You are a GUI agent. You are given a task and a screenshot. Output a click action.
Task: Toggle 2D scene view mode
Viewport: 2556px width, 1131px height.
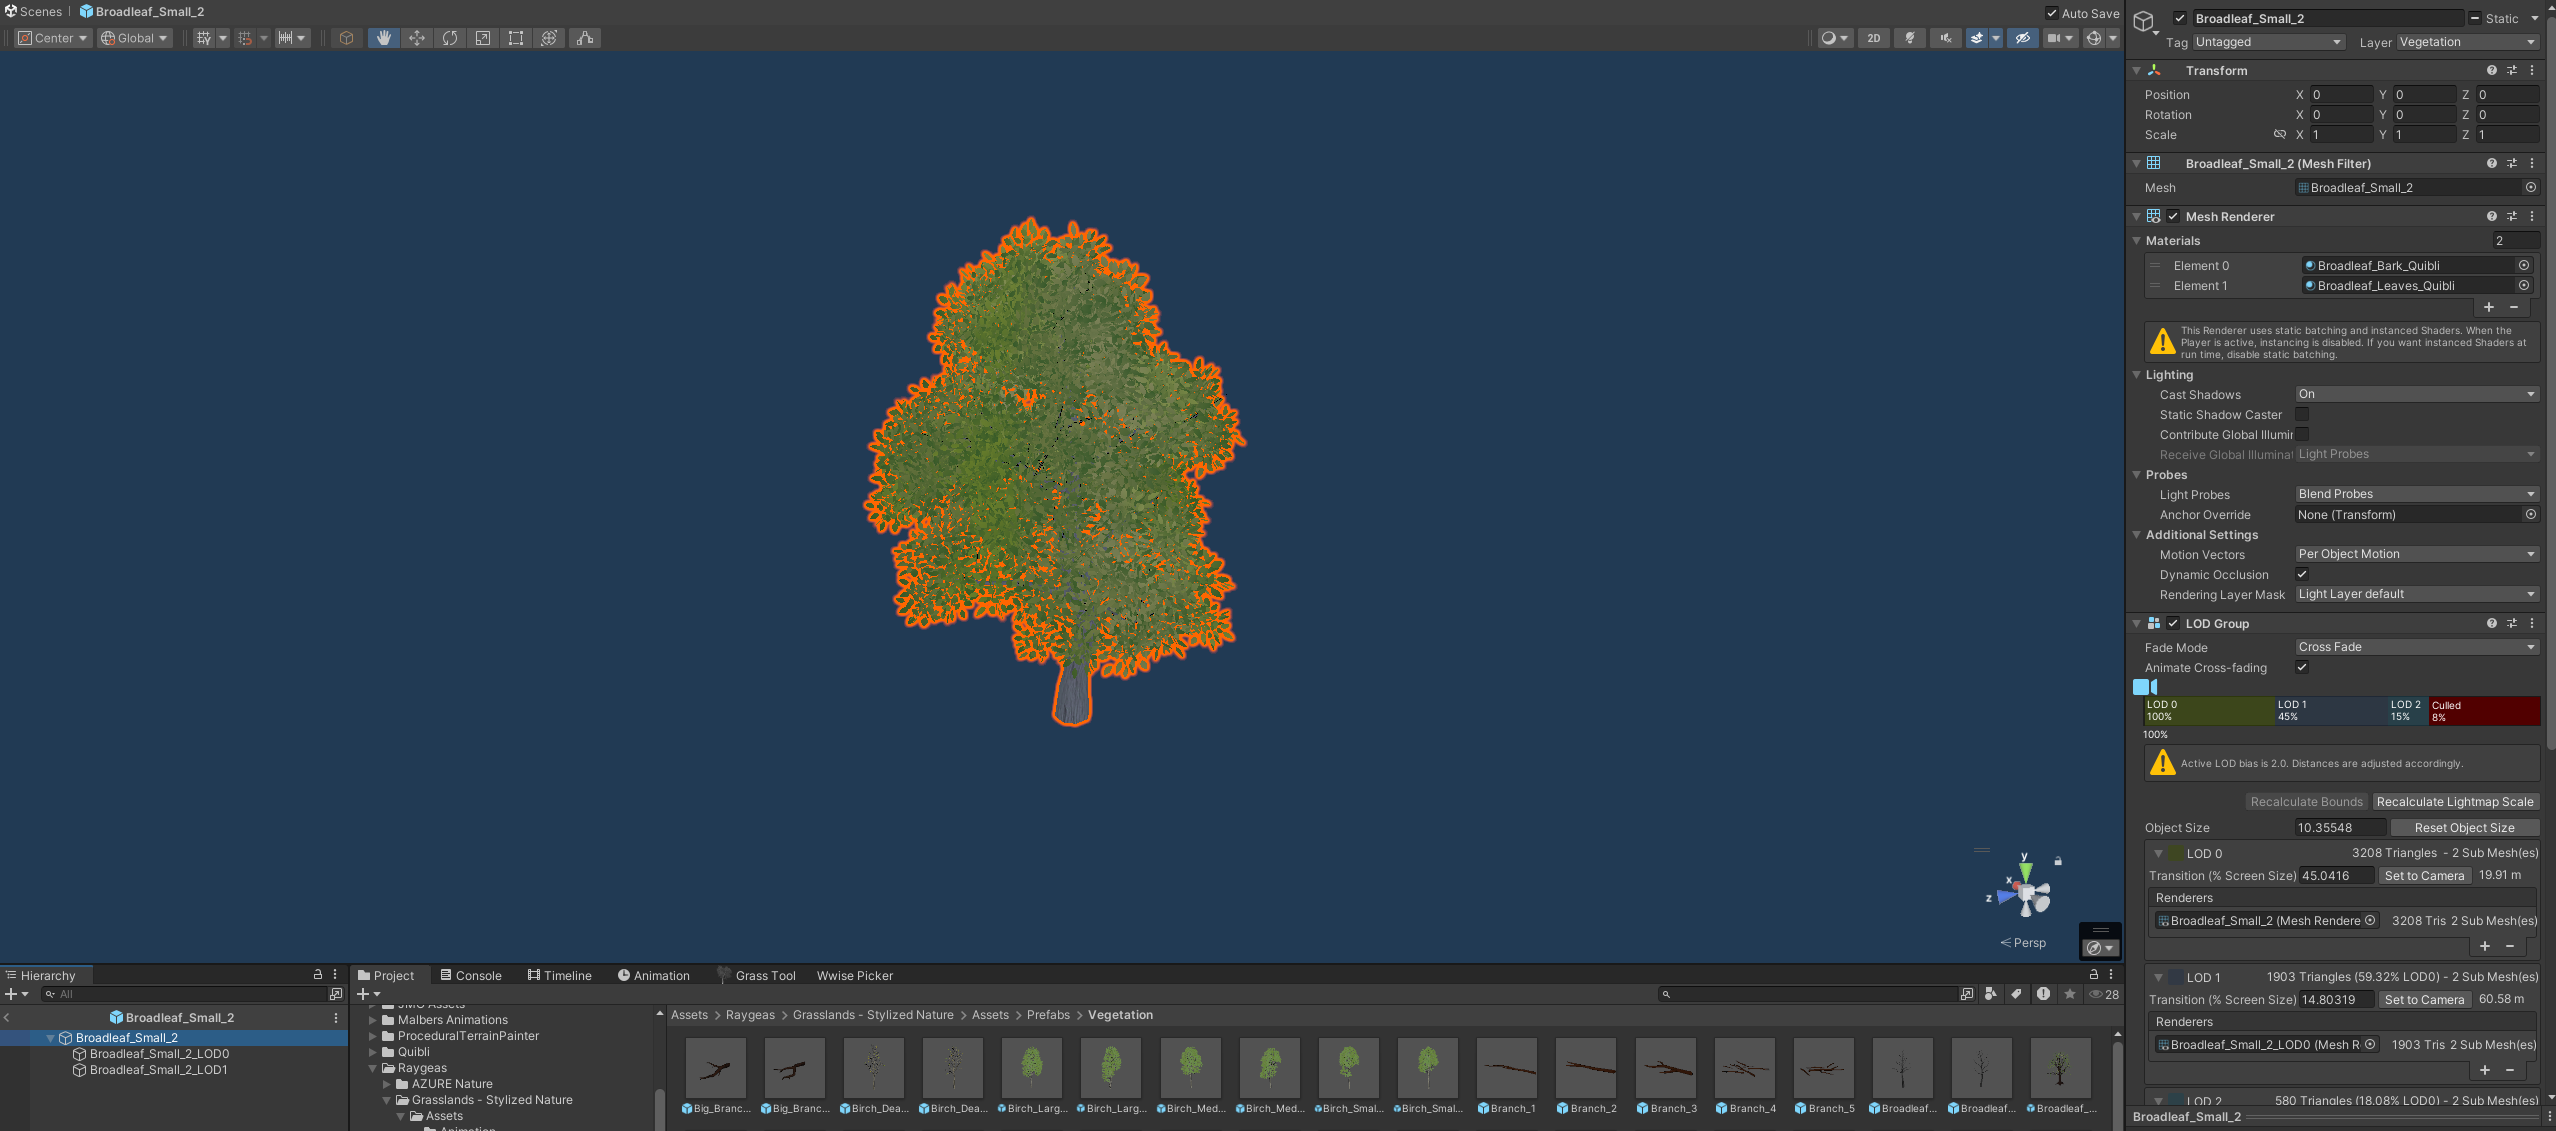(x=1873, y=38)
